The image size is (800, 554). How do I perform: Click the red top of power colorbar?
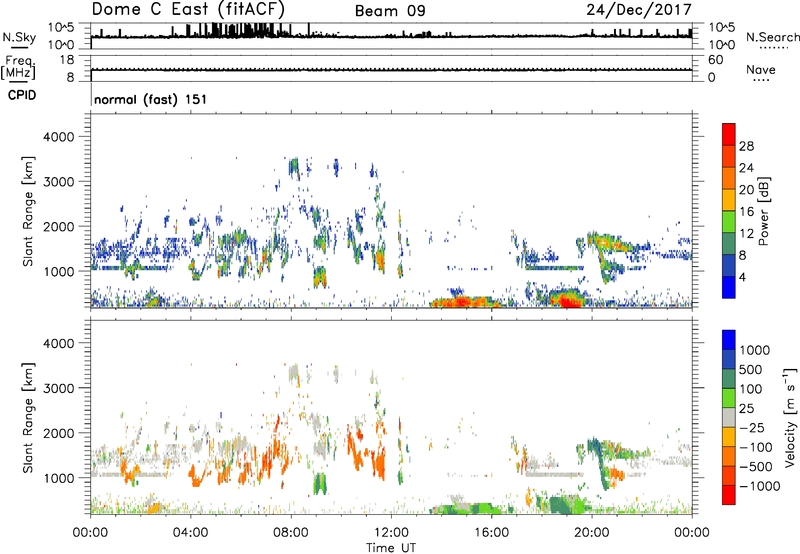(729, 134)
